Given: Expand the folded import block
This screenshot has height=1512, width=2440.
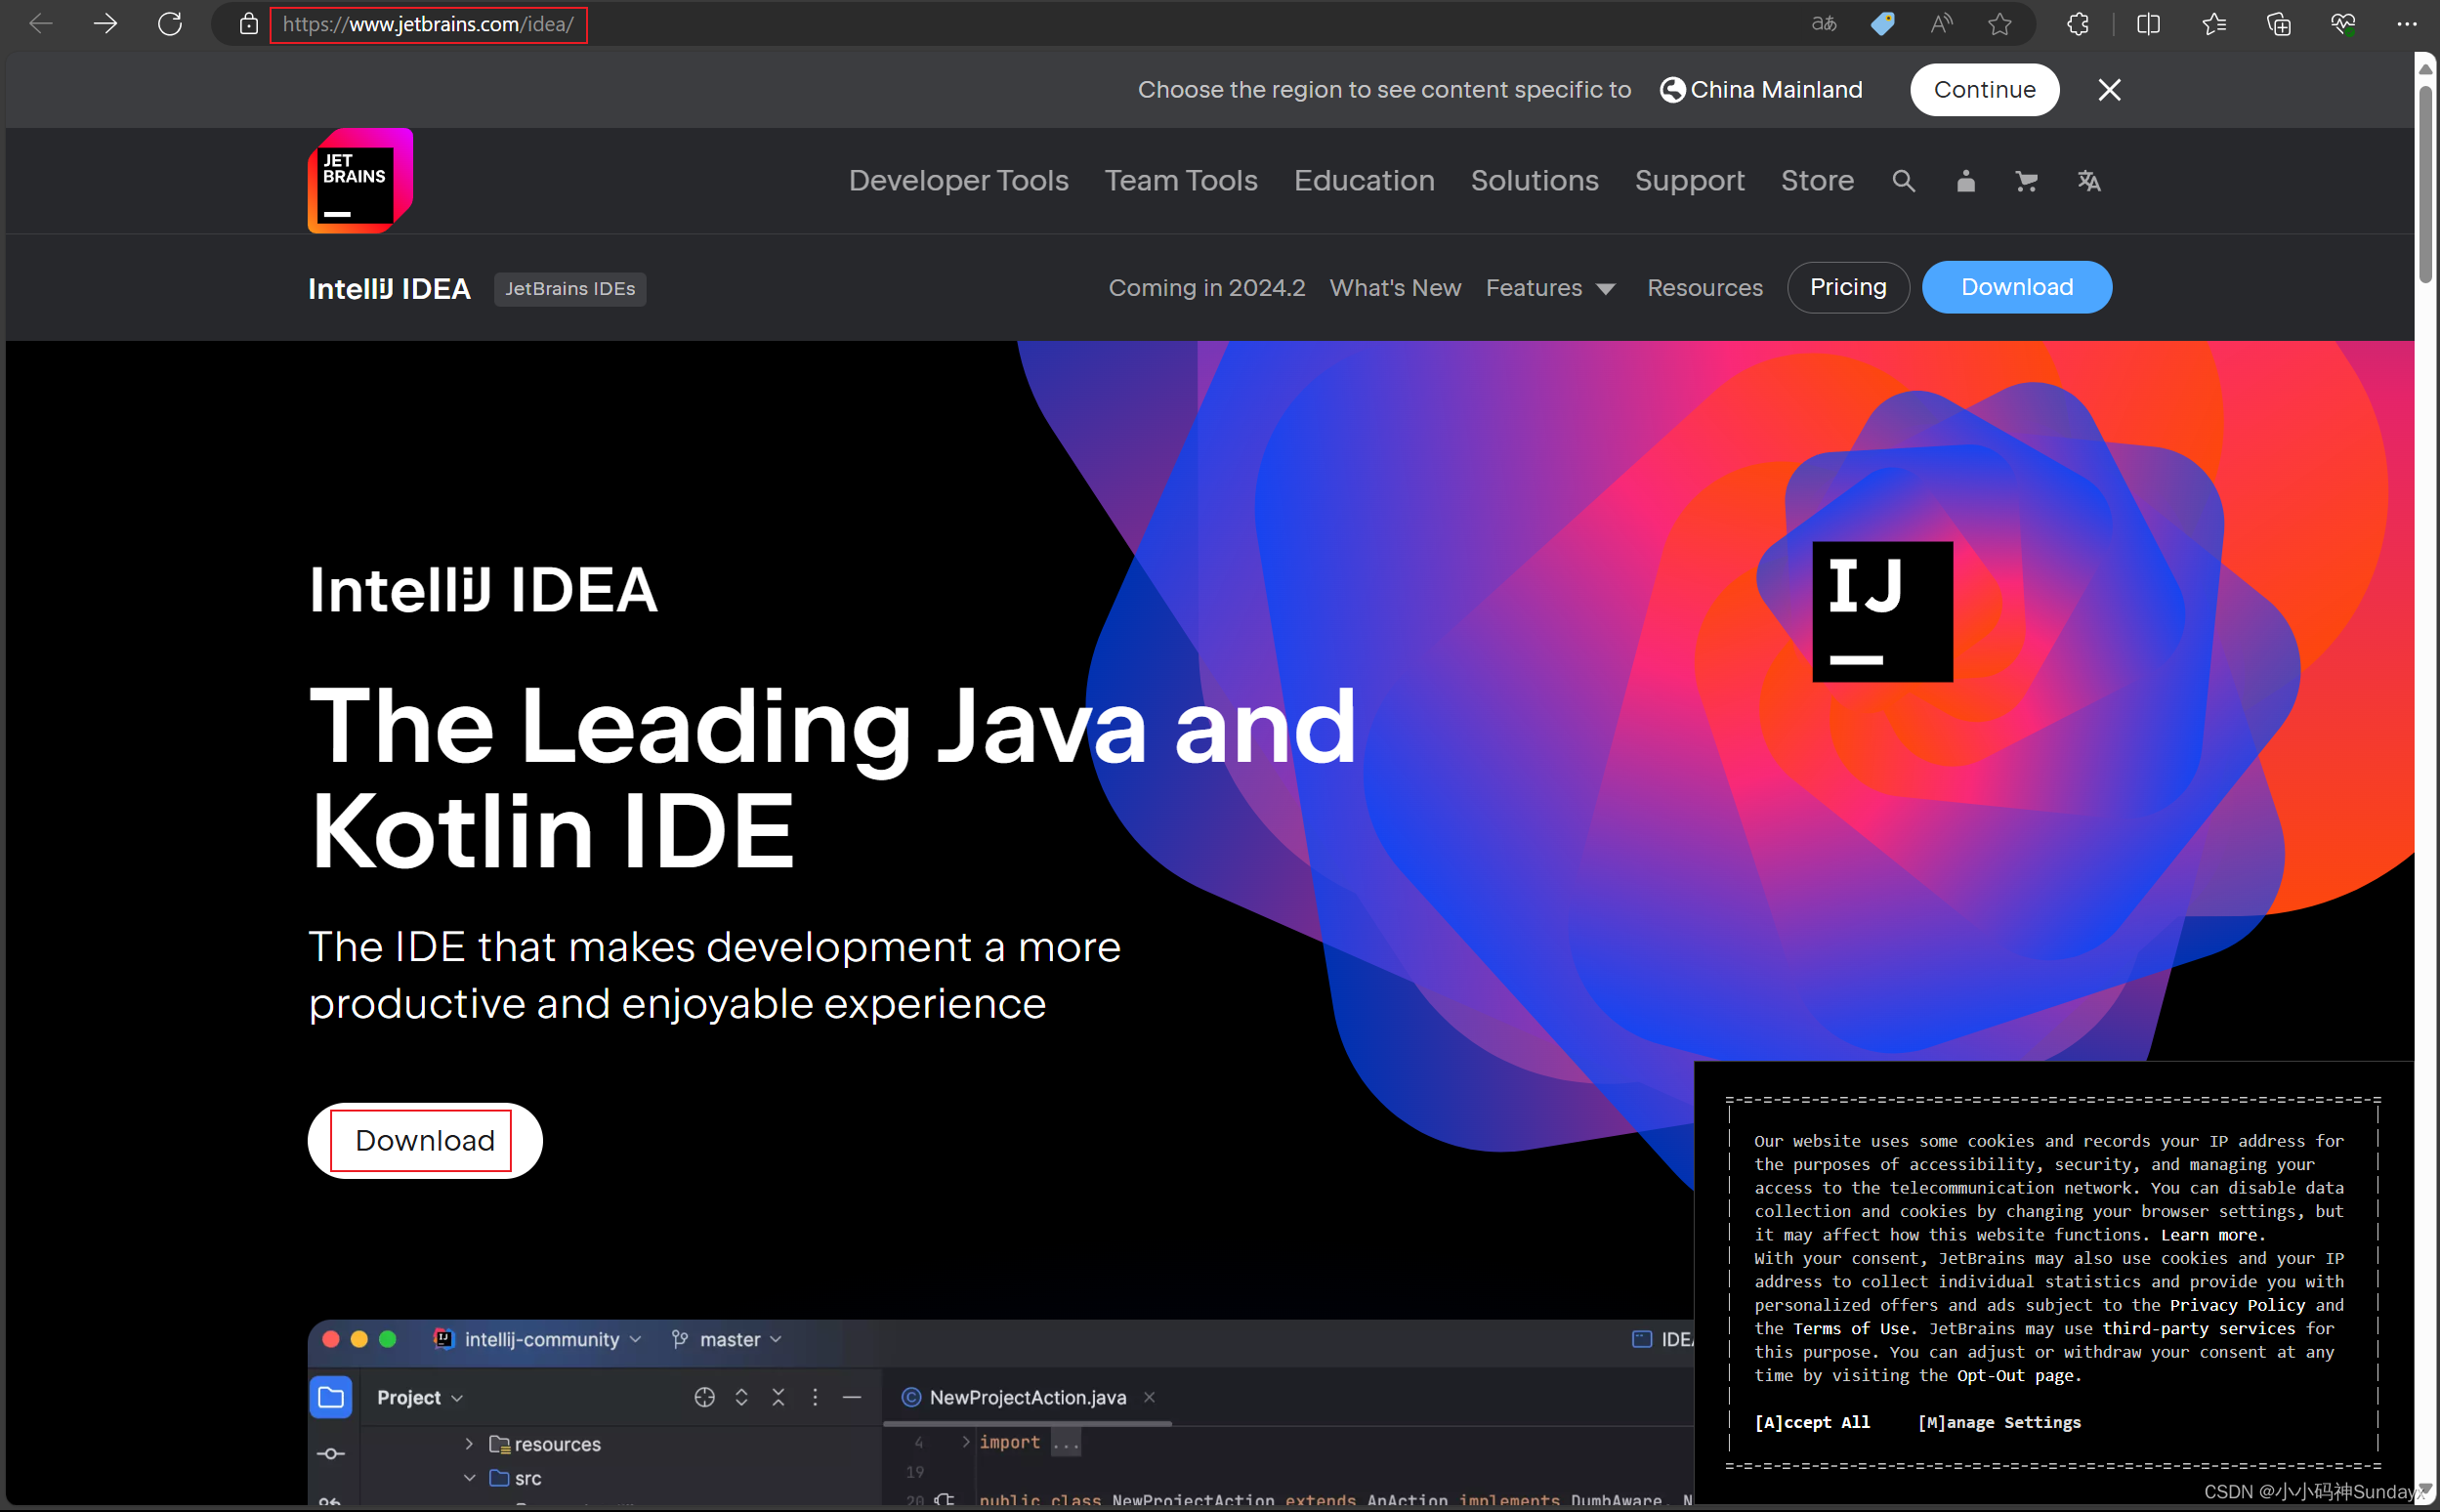Looking at the screenshot, I should (966, 1441).
